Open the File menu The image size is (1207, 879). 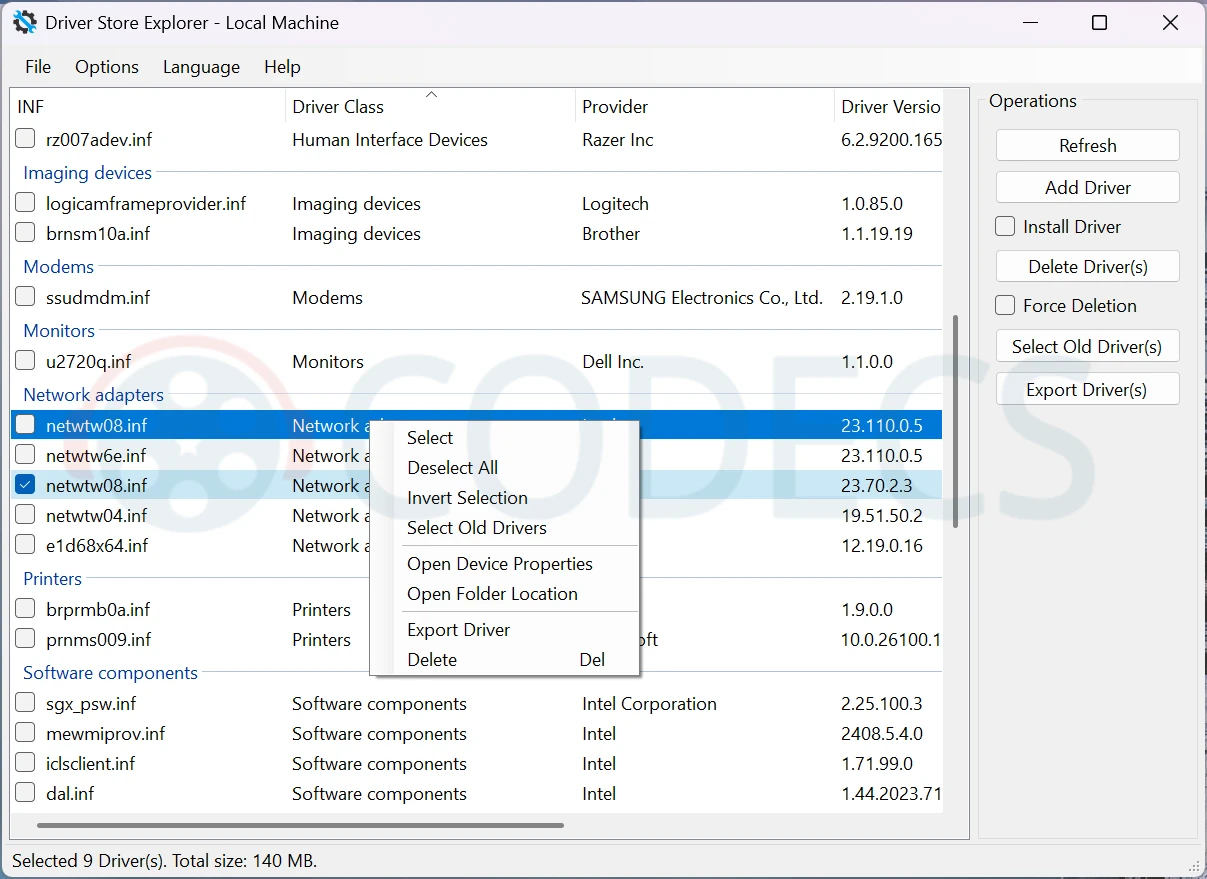tap(38, 67)
